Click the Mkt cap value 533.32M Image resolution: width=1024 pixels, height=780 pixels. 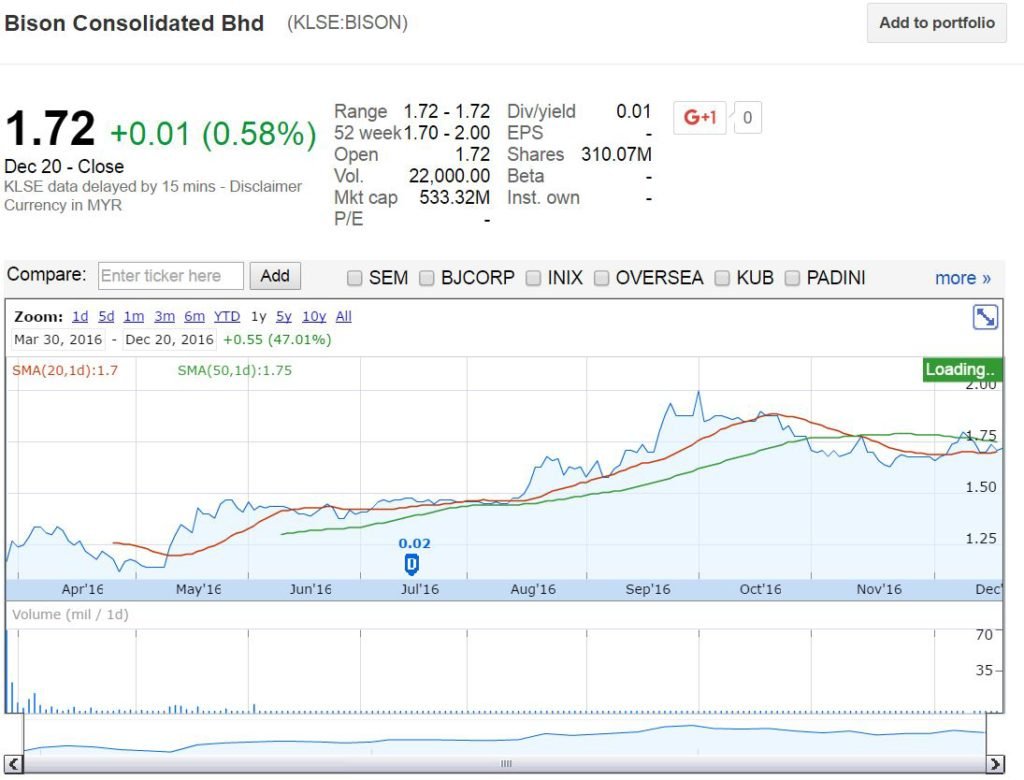455,197
